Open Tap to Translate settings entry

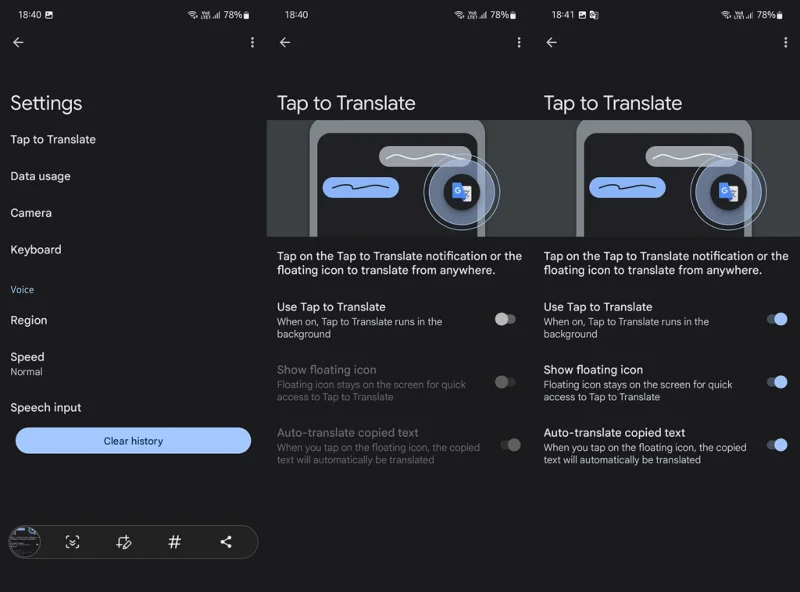pos(53,139)
